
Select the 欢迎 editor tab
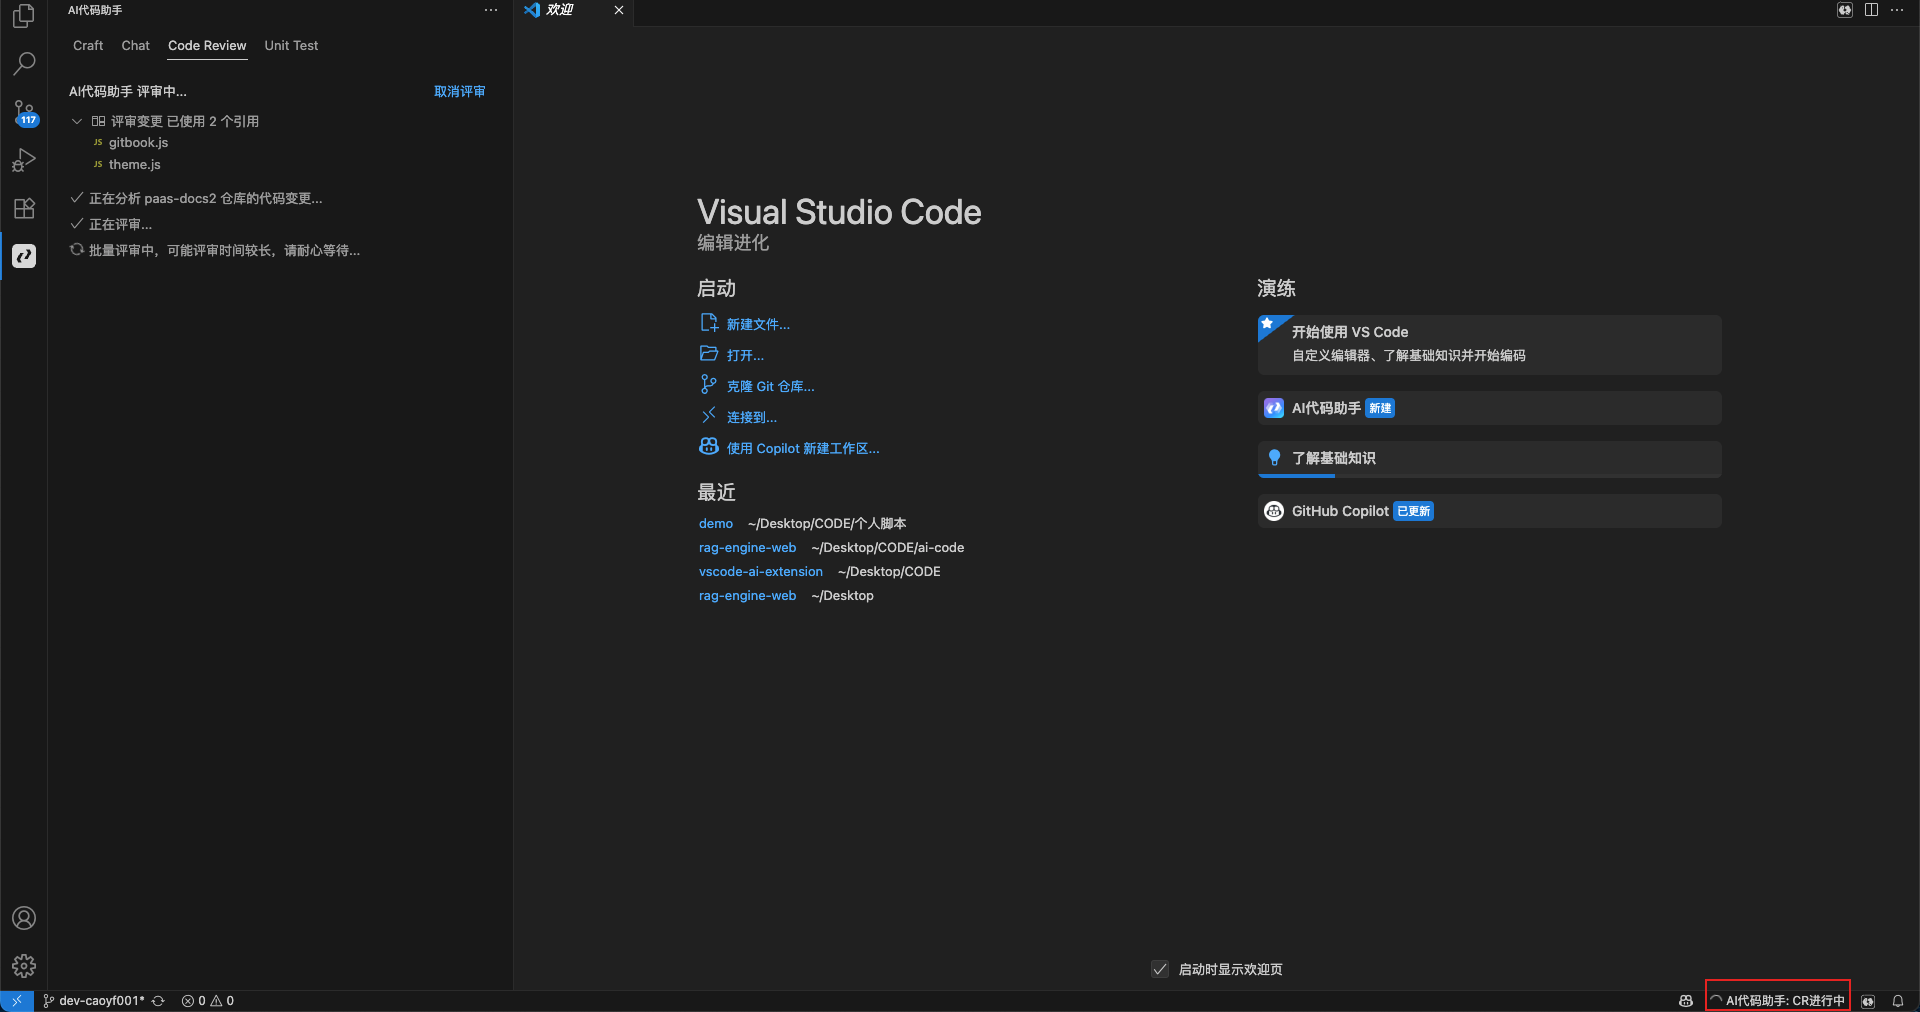(574, 11)
